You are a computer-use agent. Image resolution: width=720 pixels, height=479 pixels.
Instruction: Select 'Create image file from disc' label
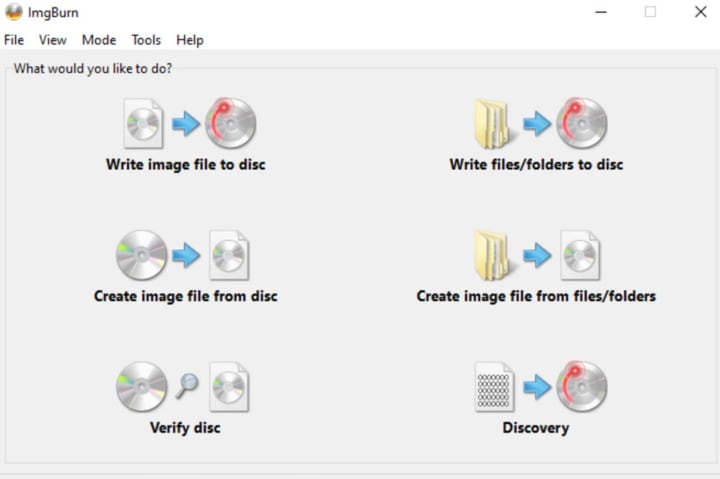click(186, 296)
